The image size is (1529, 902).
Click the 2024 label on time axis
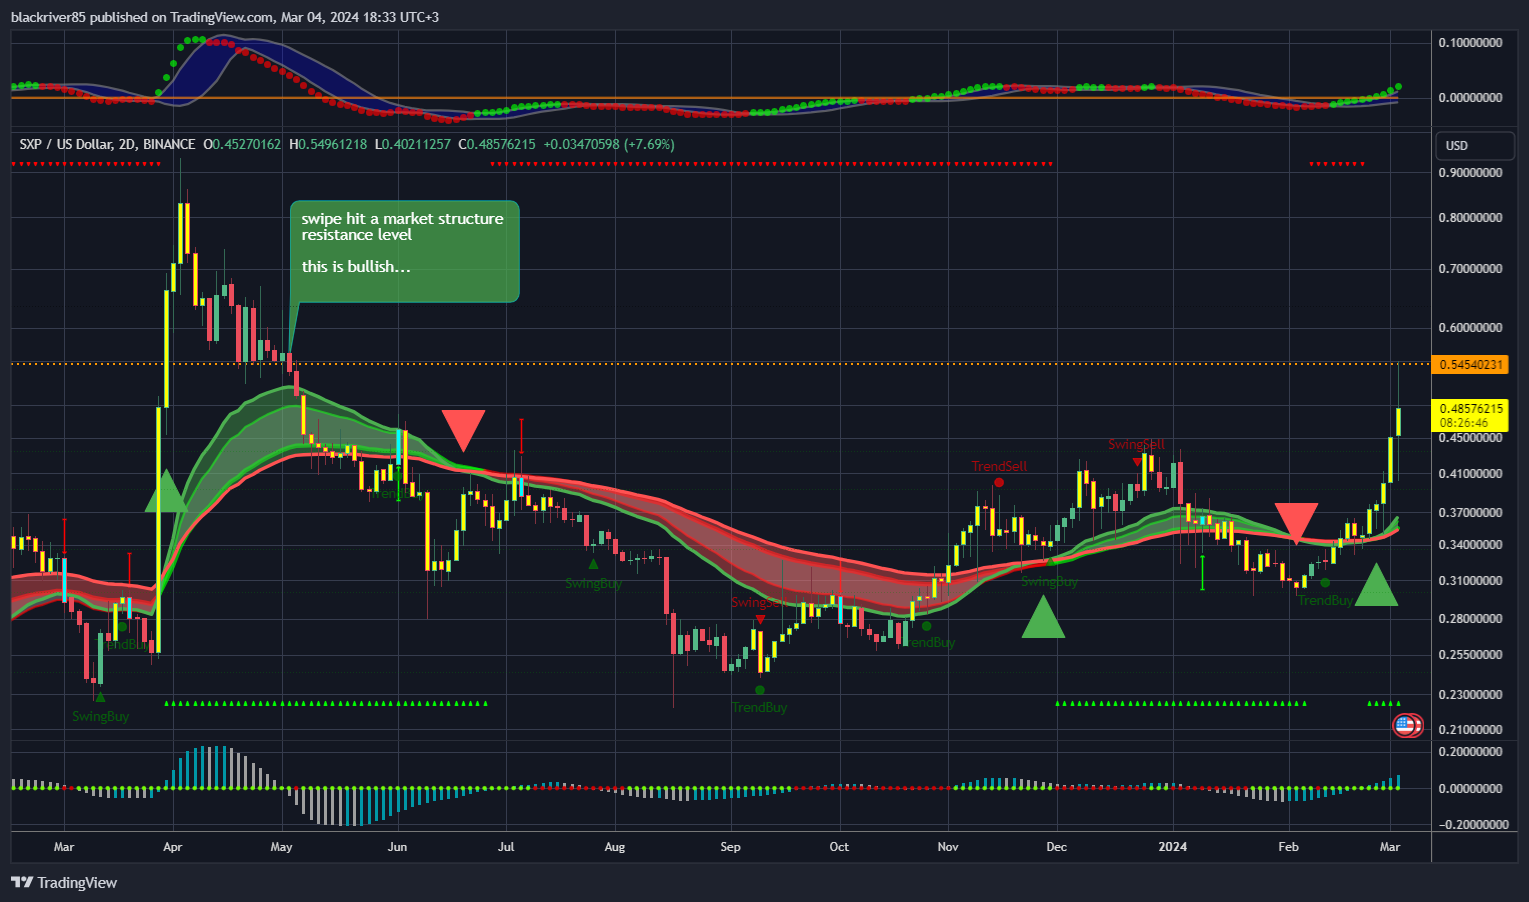1172,847
